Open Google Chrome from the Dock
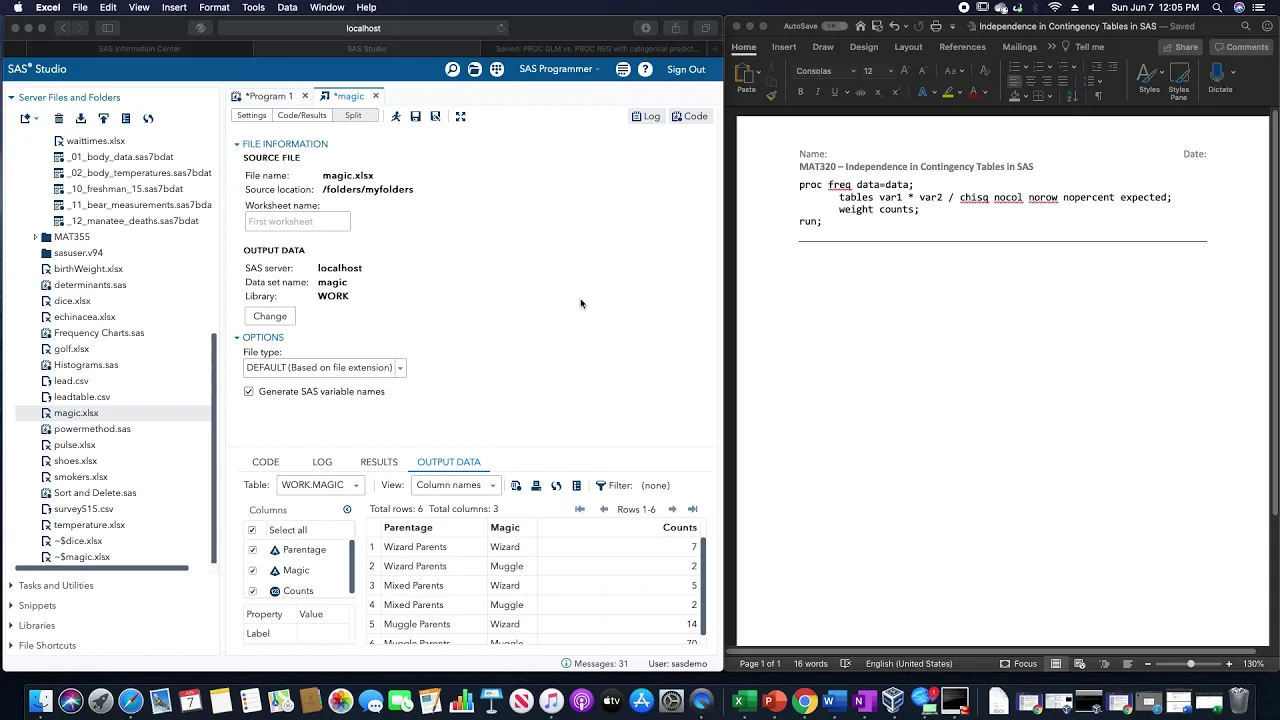 (x=804, y=701)
